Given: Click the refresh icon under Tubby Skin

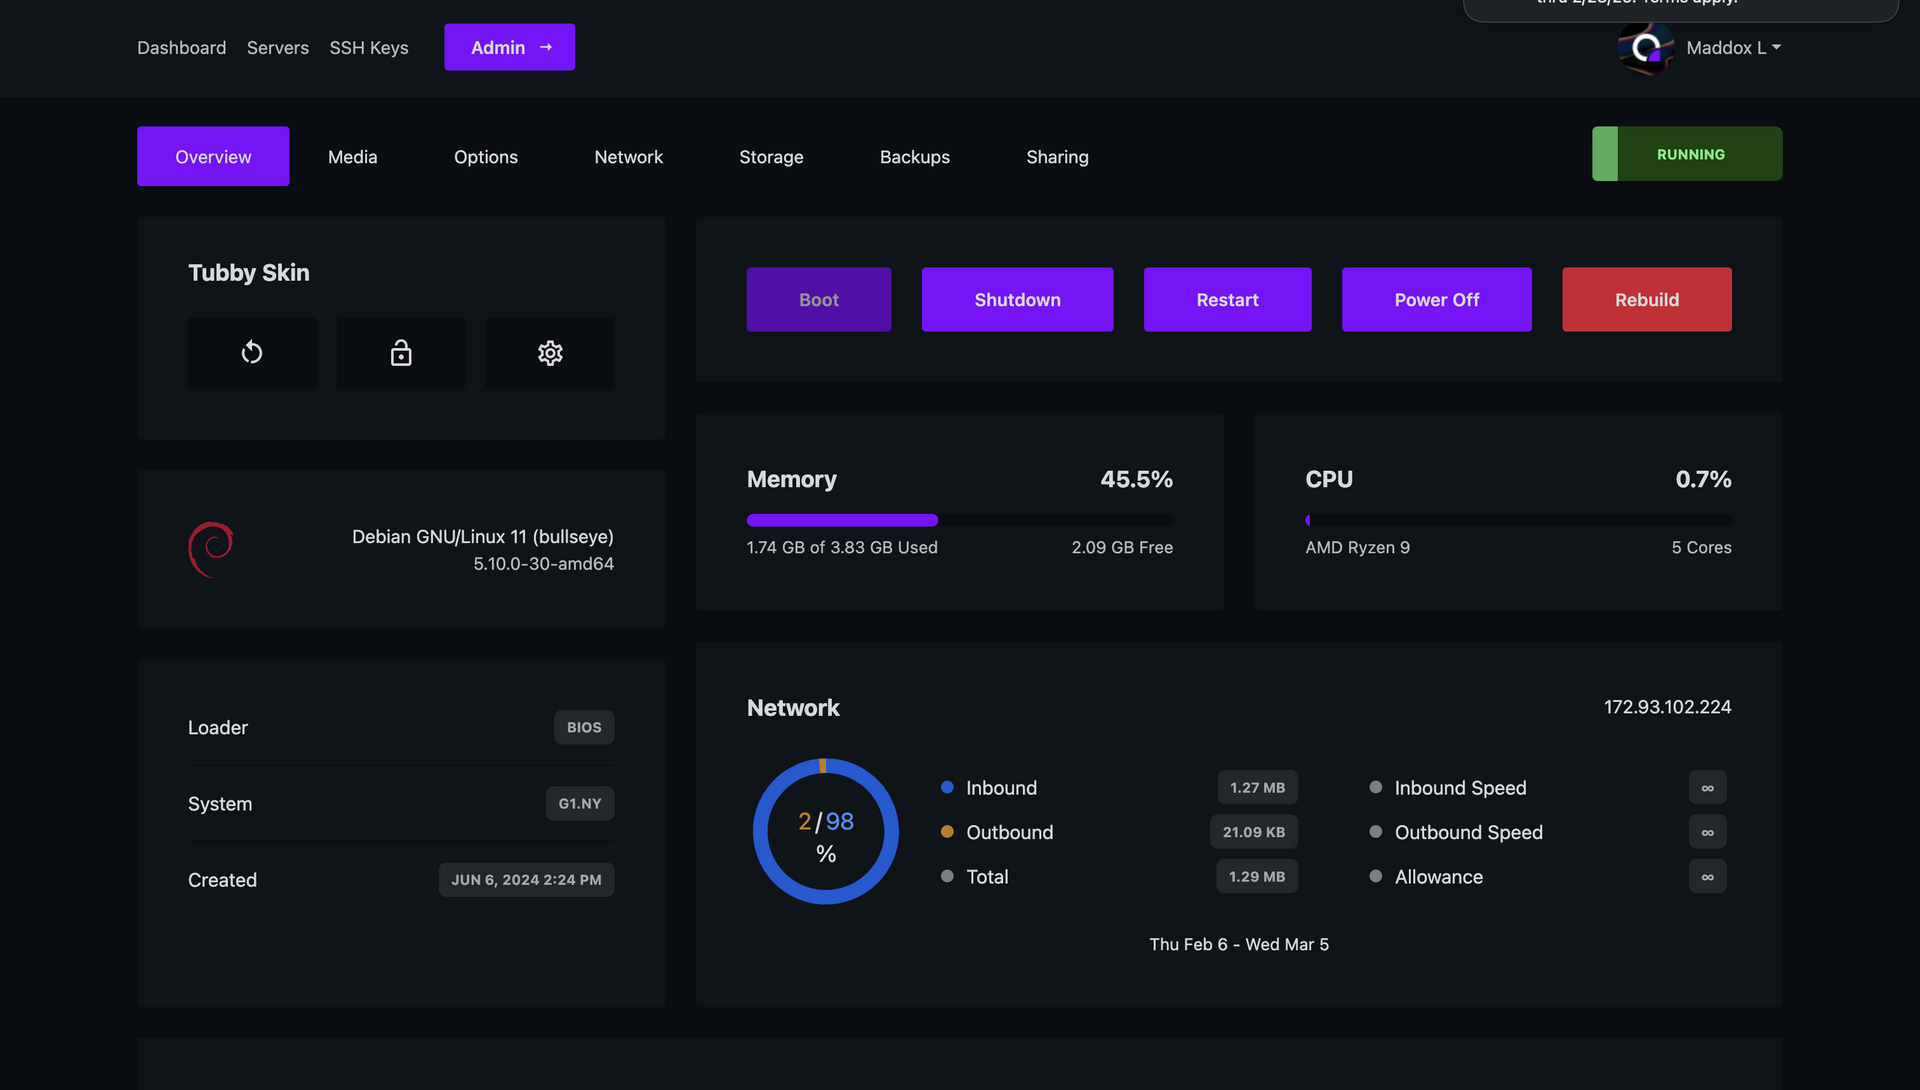Looking at the screenshot, I should (252, 353).
